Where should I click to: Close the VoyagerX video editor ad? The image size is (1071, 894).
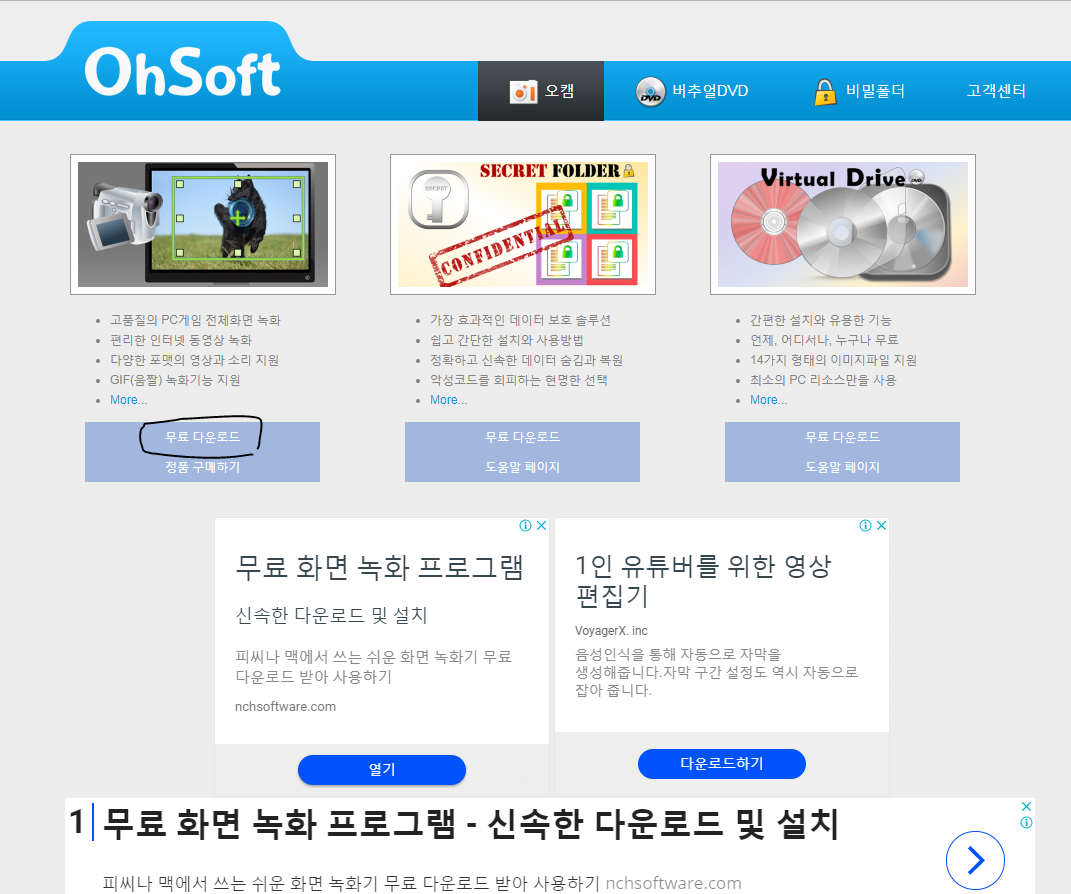click(x=882, y=525)
